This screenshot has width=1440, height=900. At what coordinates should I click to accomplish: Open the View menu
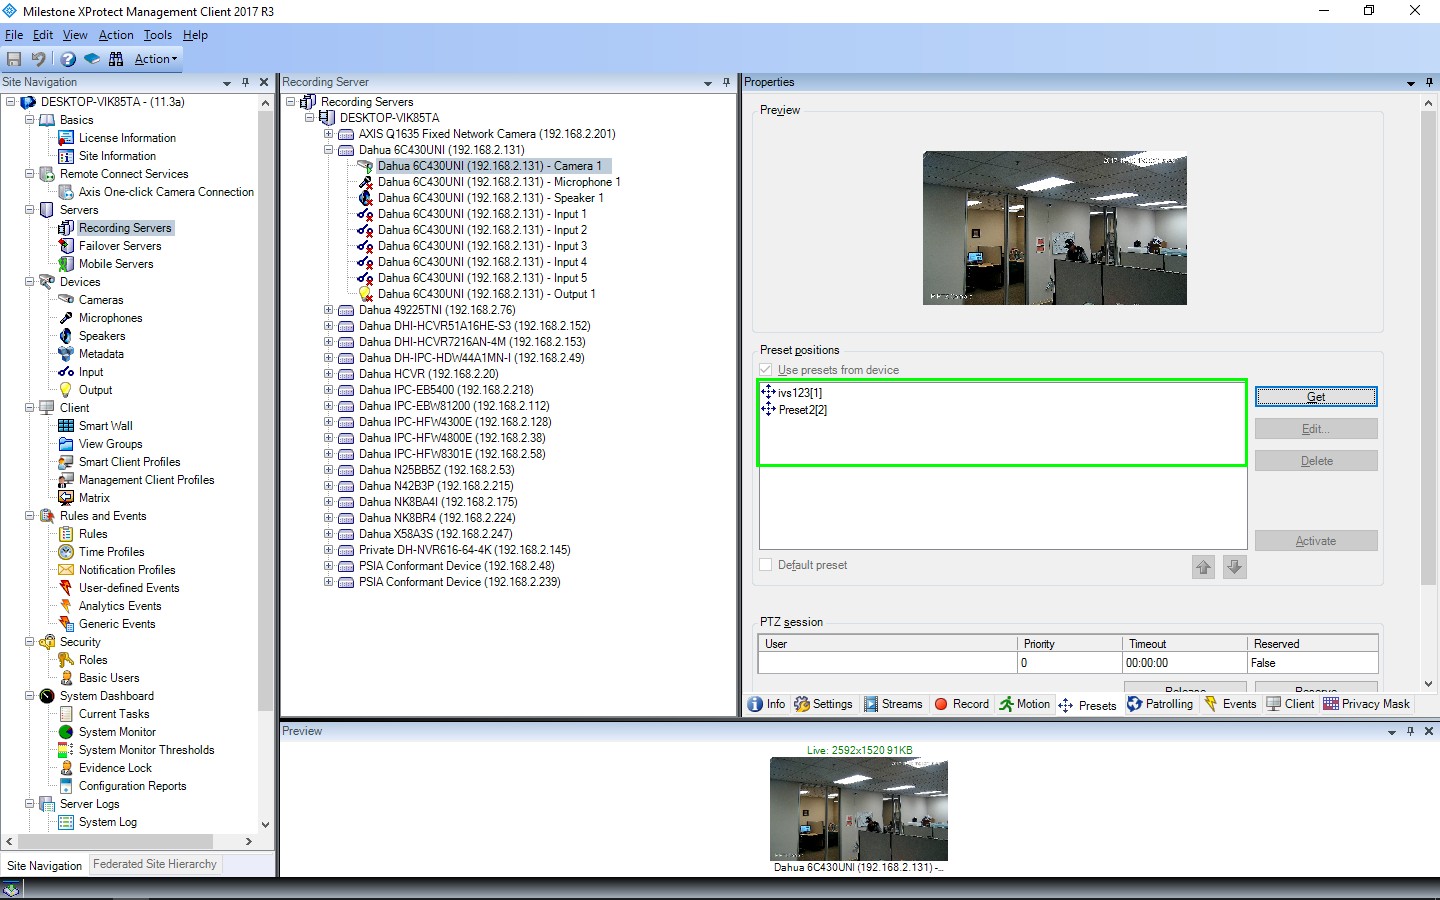coord(75,35)
